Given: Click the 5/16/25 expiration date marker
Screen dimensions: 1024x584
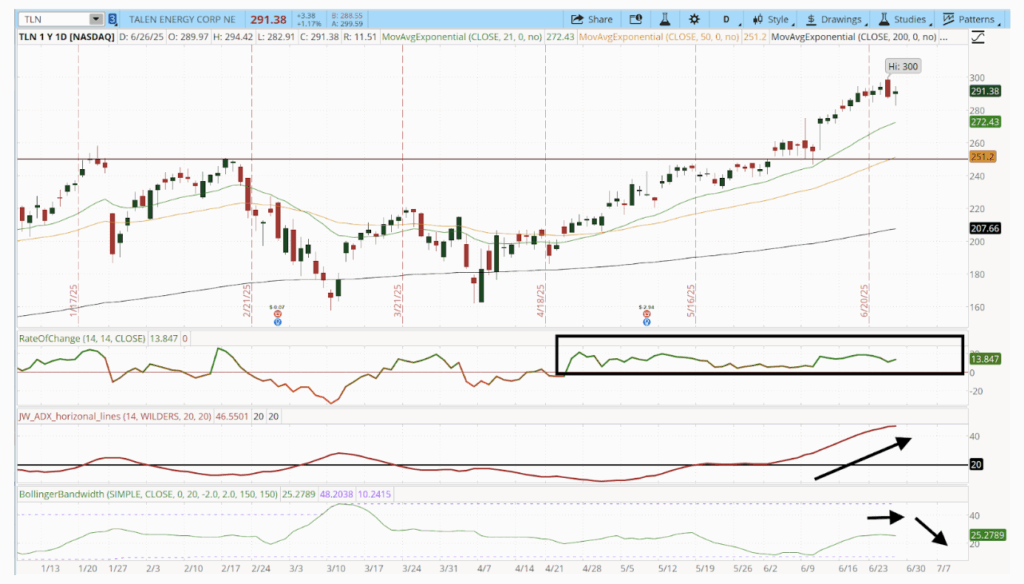Looking at the screenshot, I should click(691, 300).
